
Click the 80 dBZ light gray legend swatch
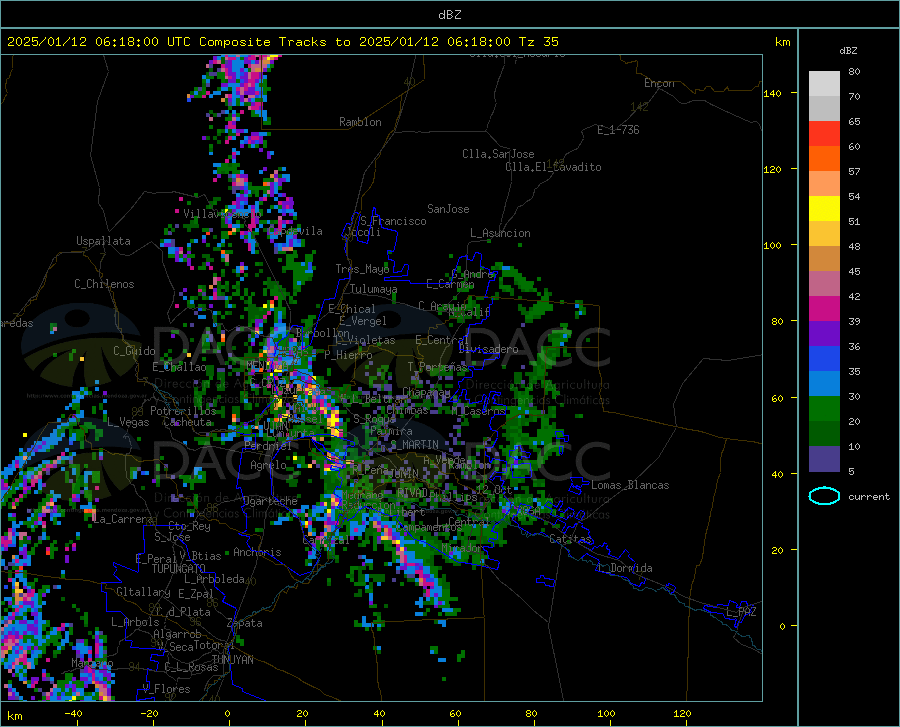coord(824,84)
